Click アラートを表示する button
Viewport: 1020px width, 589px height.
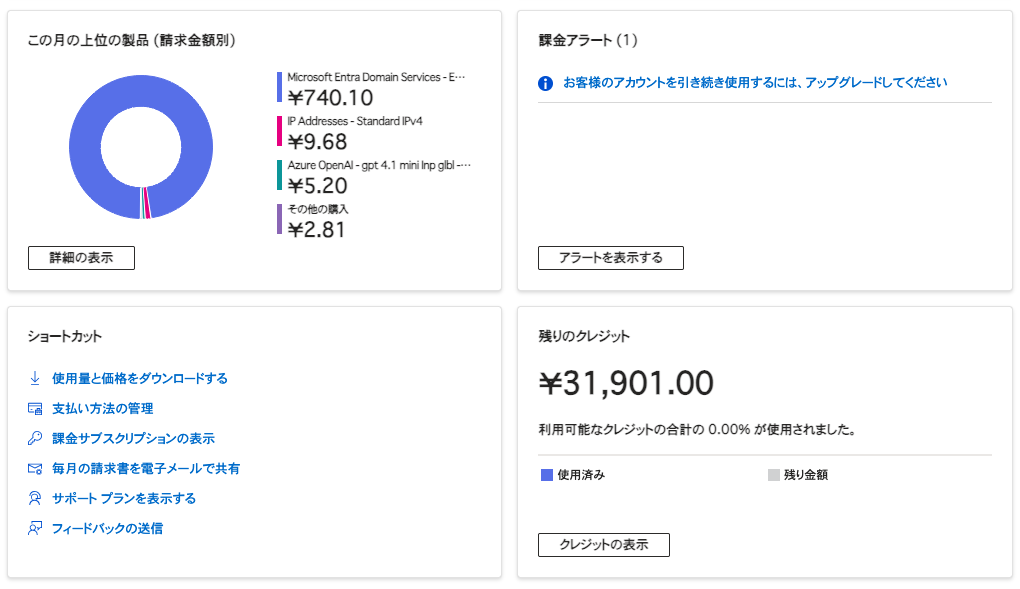tap(611, 258)
